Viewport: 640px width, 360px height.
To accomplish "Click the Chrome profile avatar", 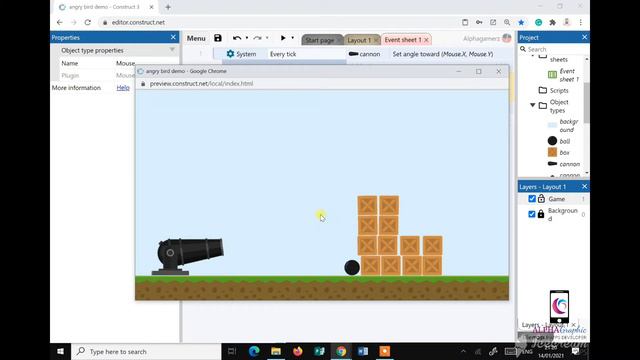I will 567,22.
